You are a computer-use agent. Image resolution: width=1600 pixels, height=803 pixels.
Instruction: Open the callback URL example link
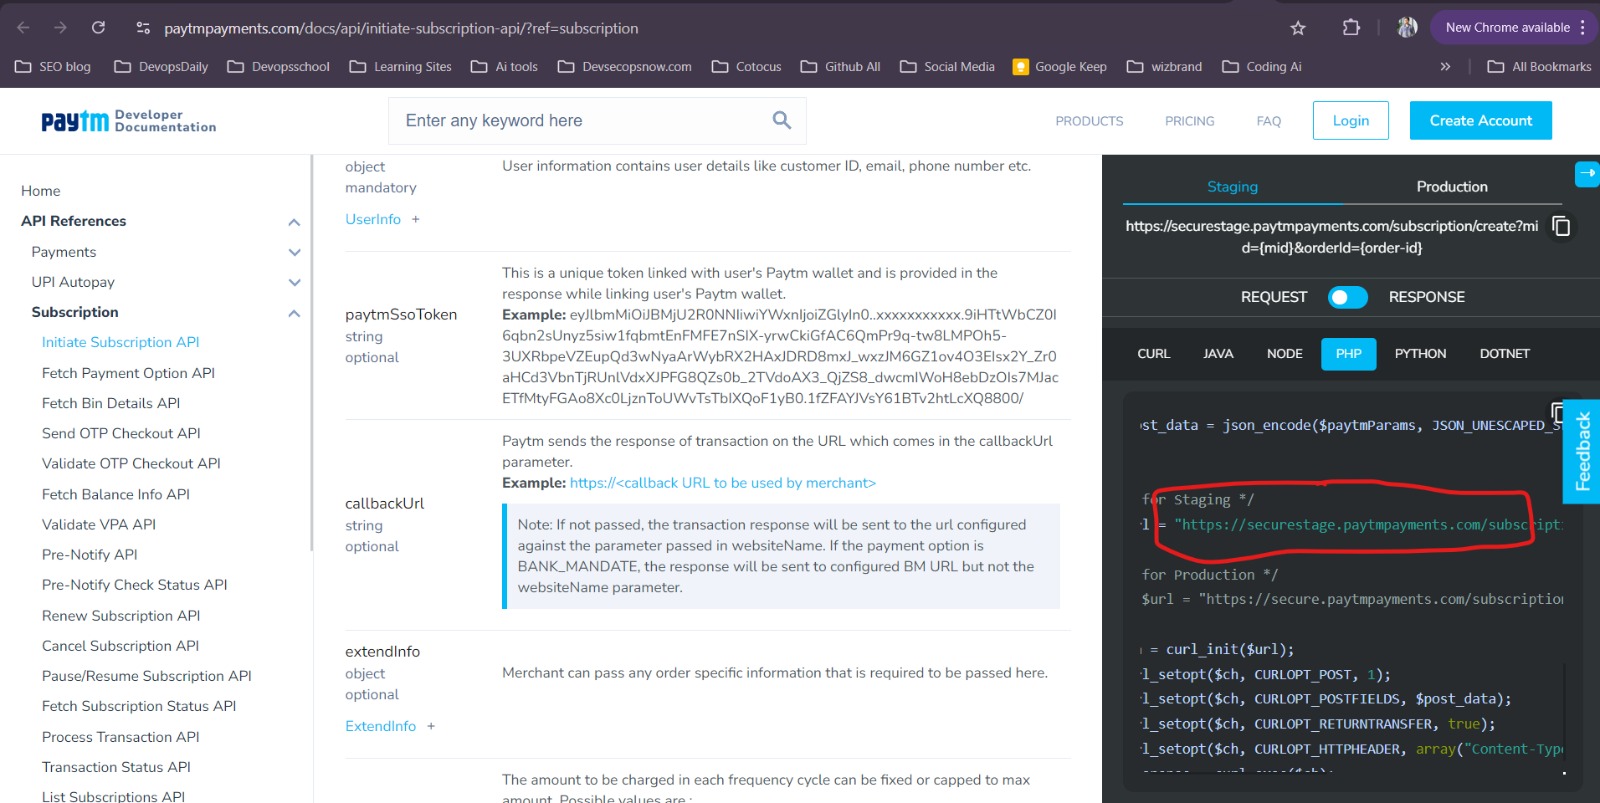(722, 483)
